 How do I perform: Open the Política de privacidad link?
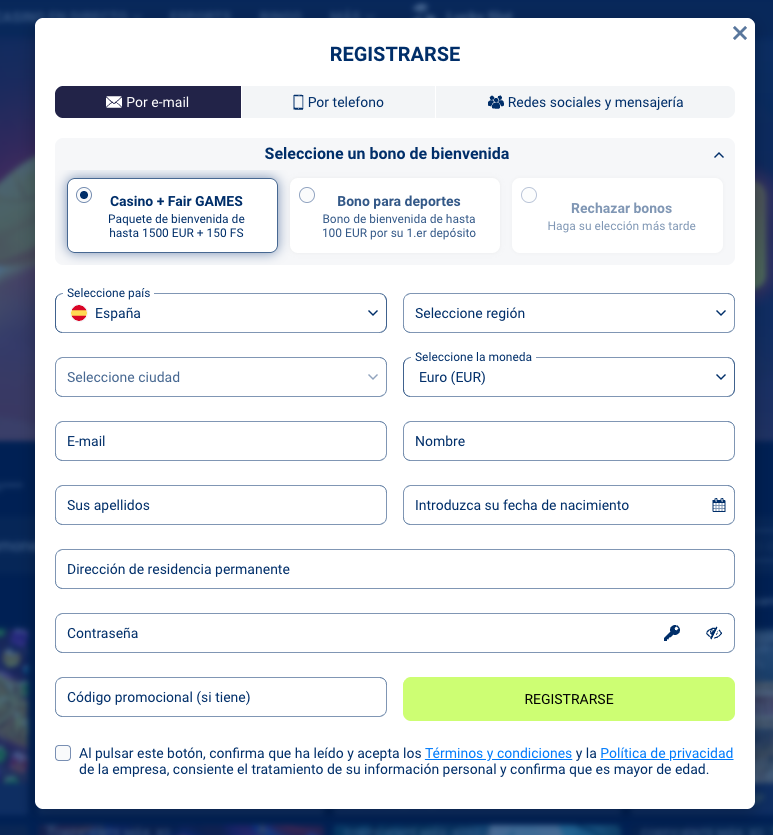click(x=666, y=753)
